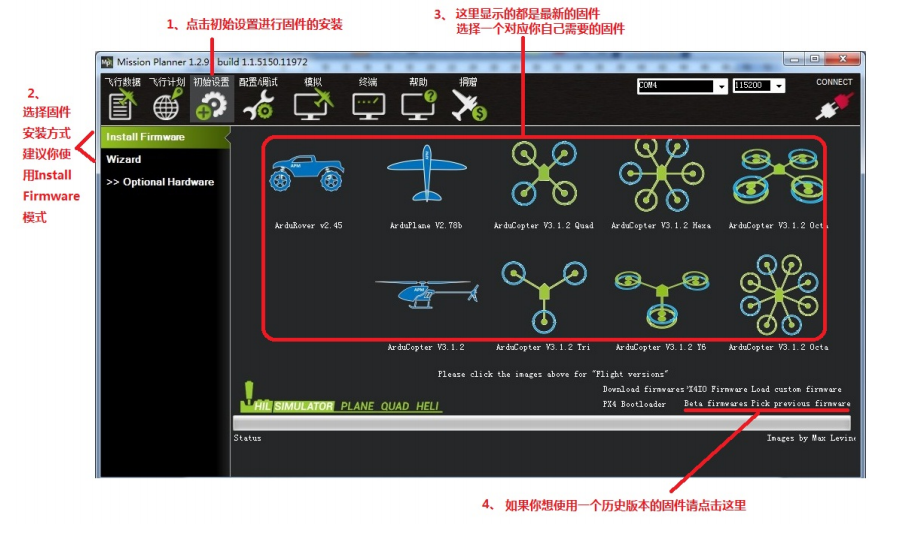Click the Donate (捐赠) airplane icon
Viewport: 916px width, 537px height.
[469, 106]
